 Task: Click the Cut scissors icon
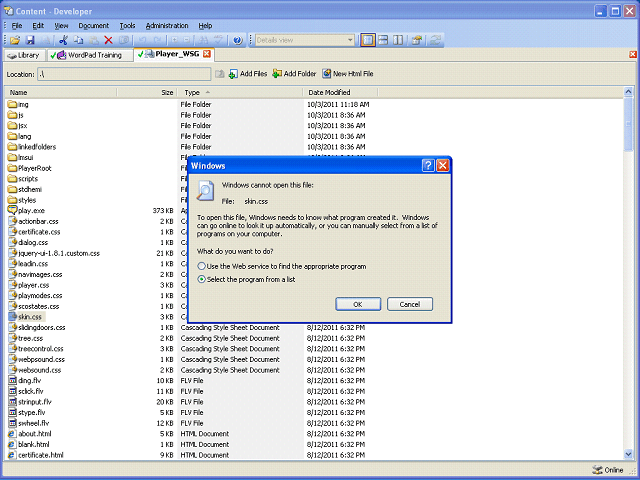pos(63,40)
